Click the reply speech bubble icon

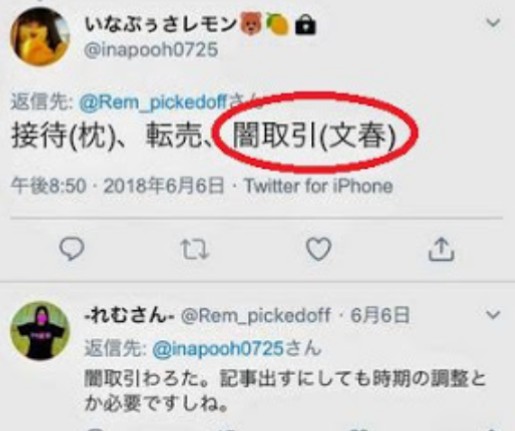click(x=72, y=249)
